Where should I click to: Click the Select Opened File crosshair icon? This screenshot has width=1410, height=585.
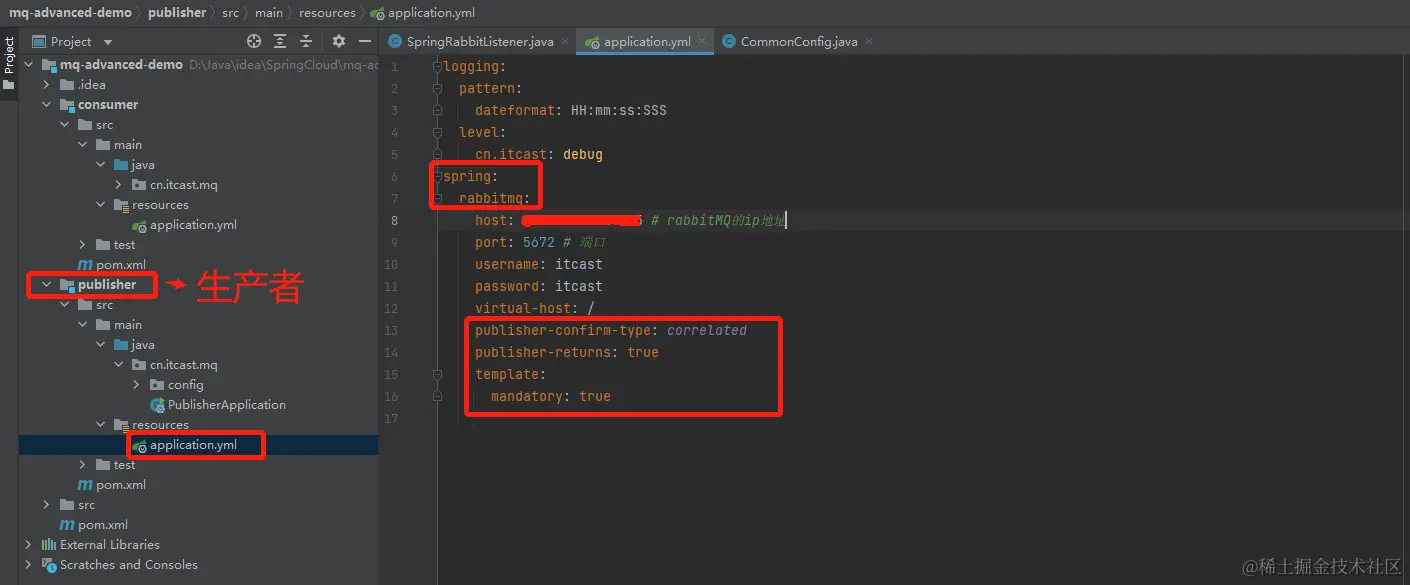254,41
